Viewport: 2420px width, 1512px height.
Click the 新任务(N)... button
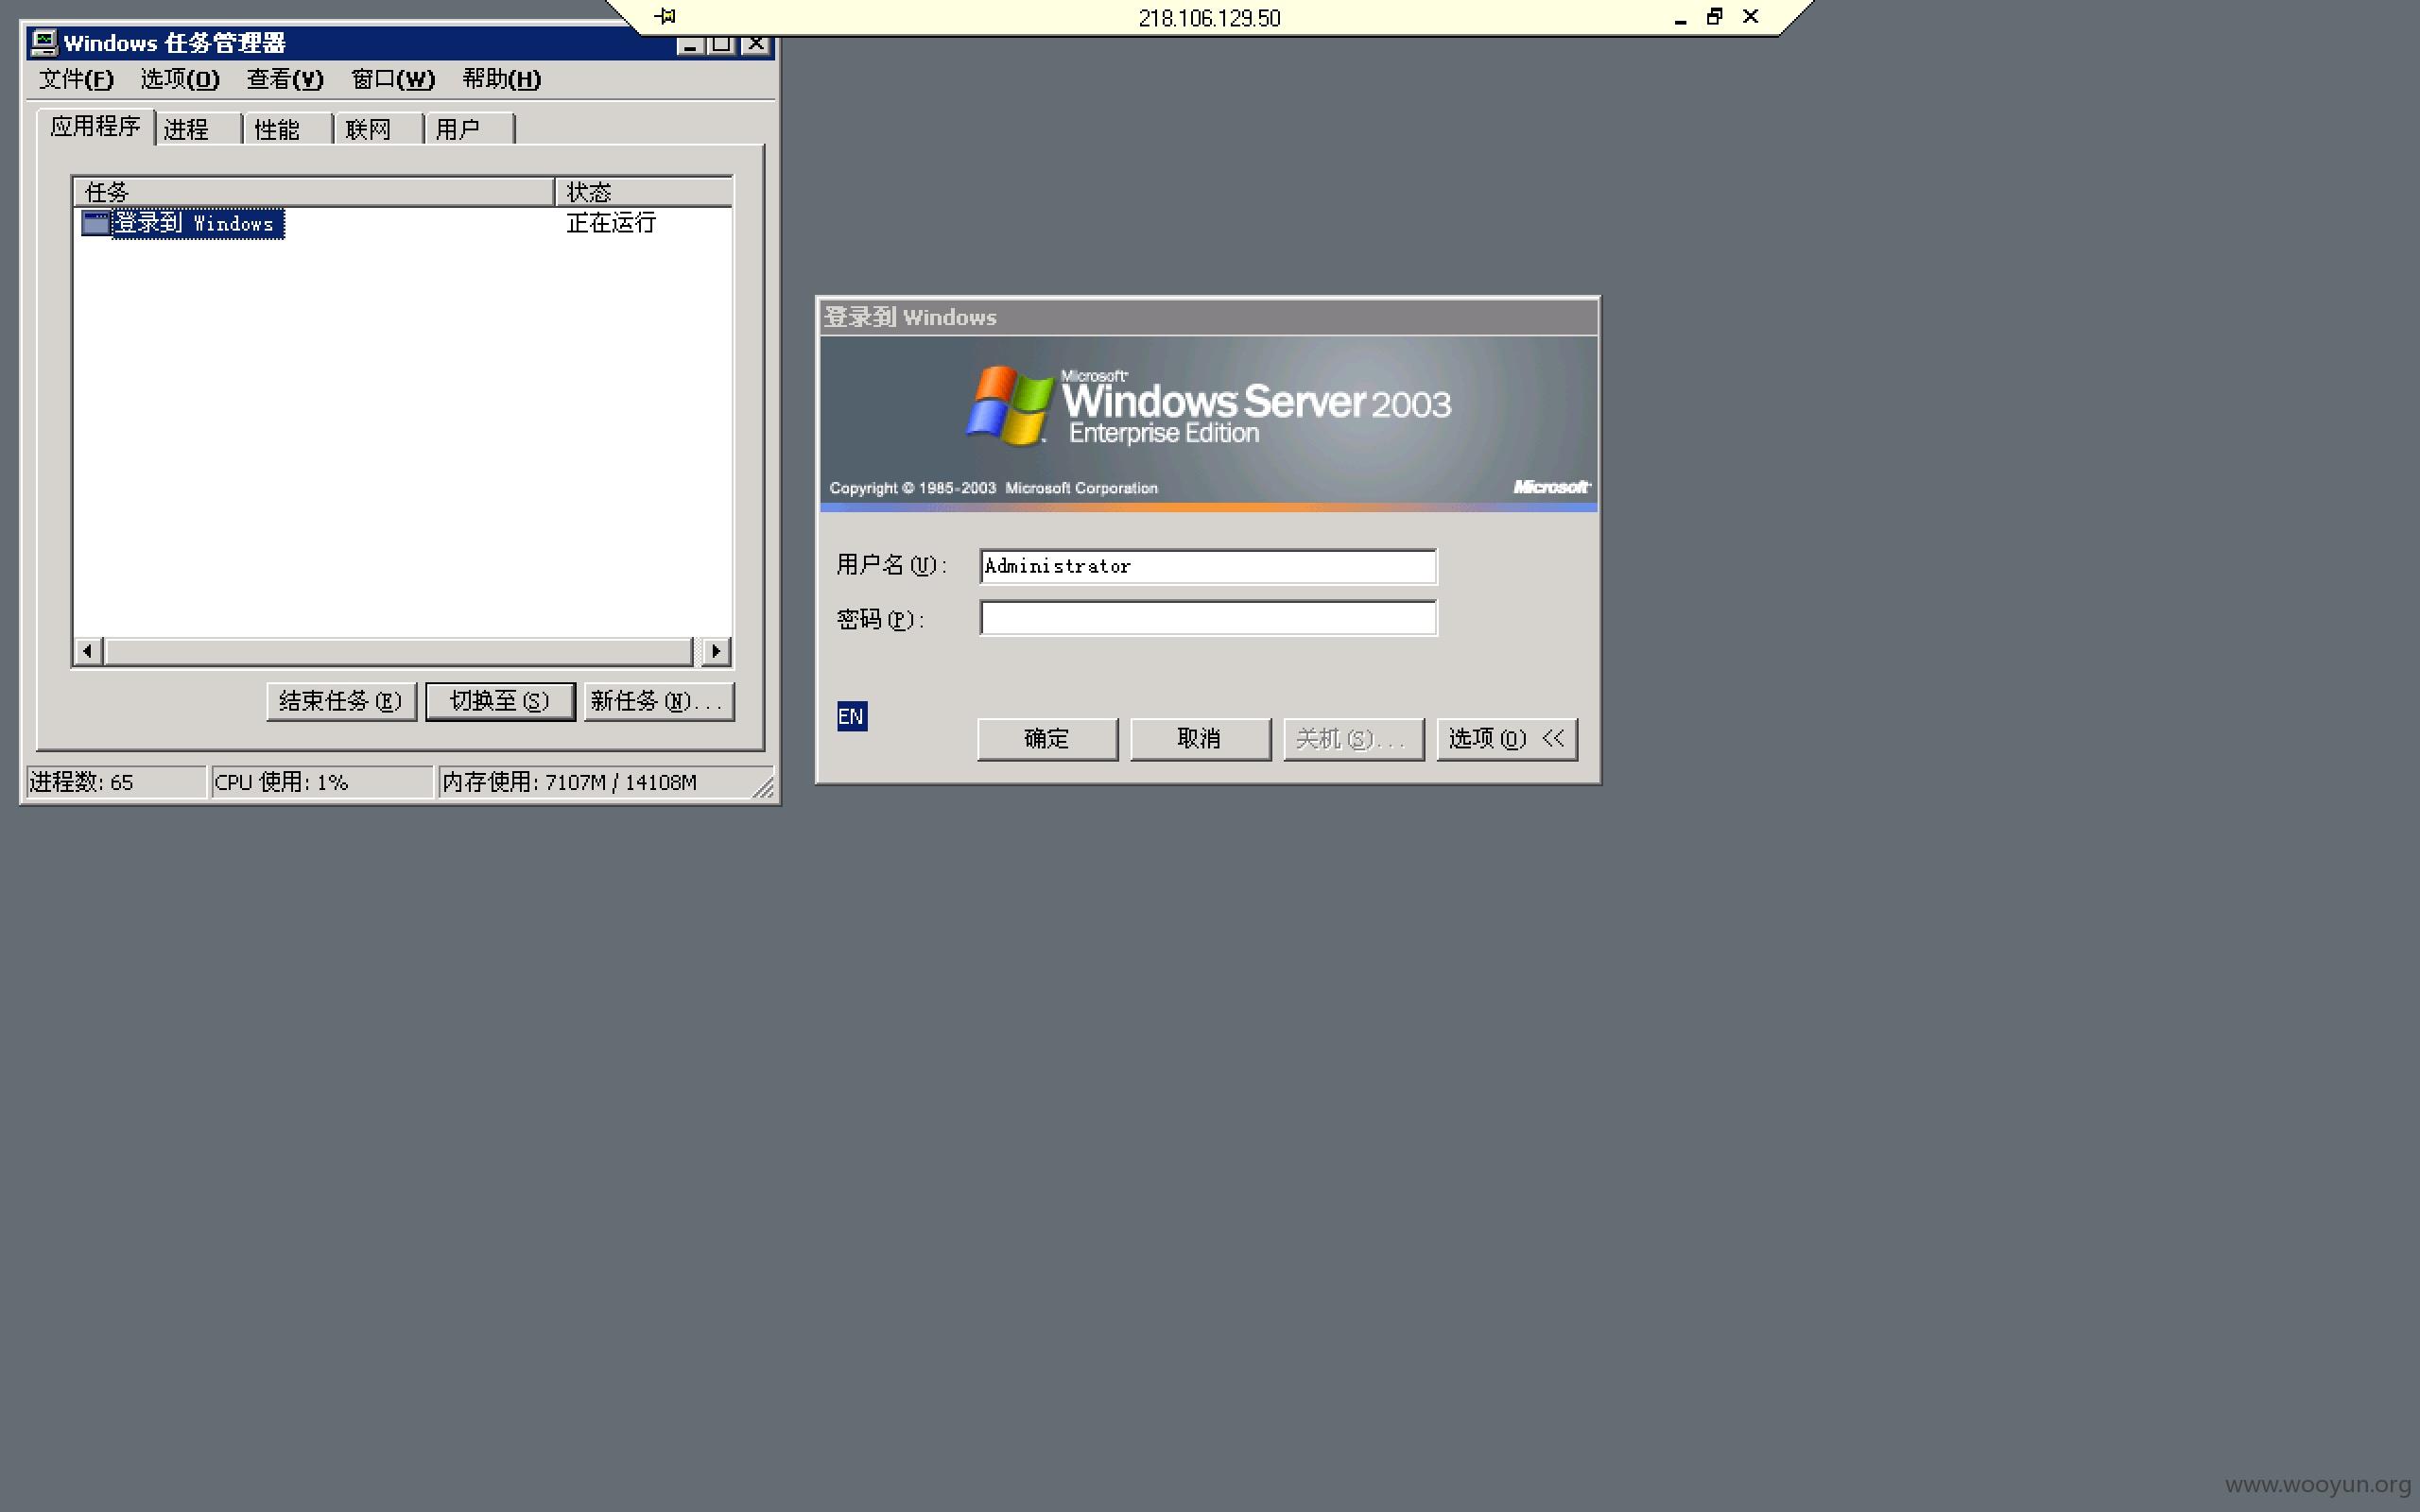point(659,701)
